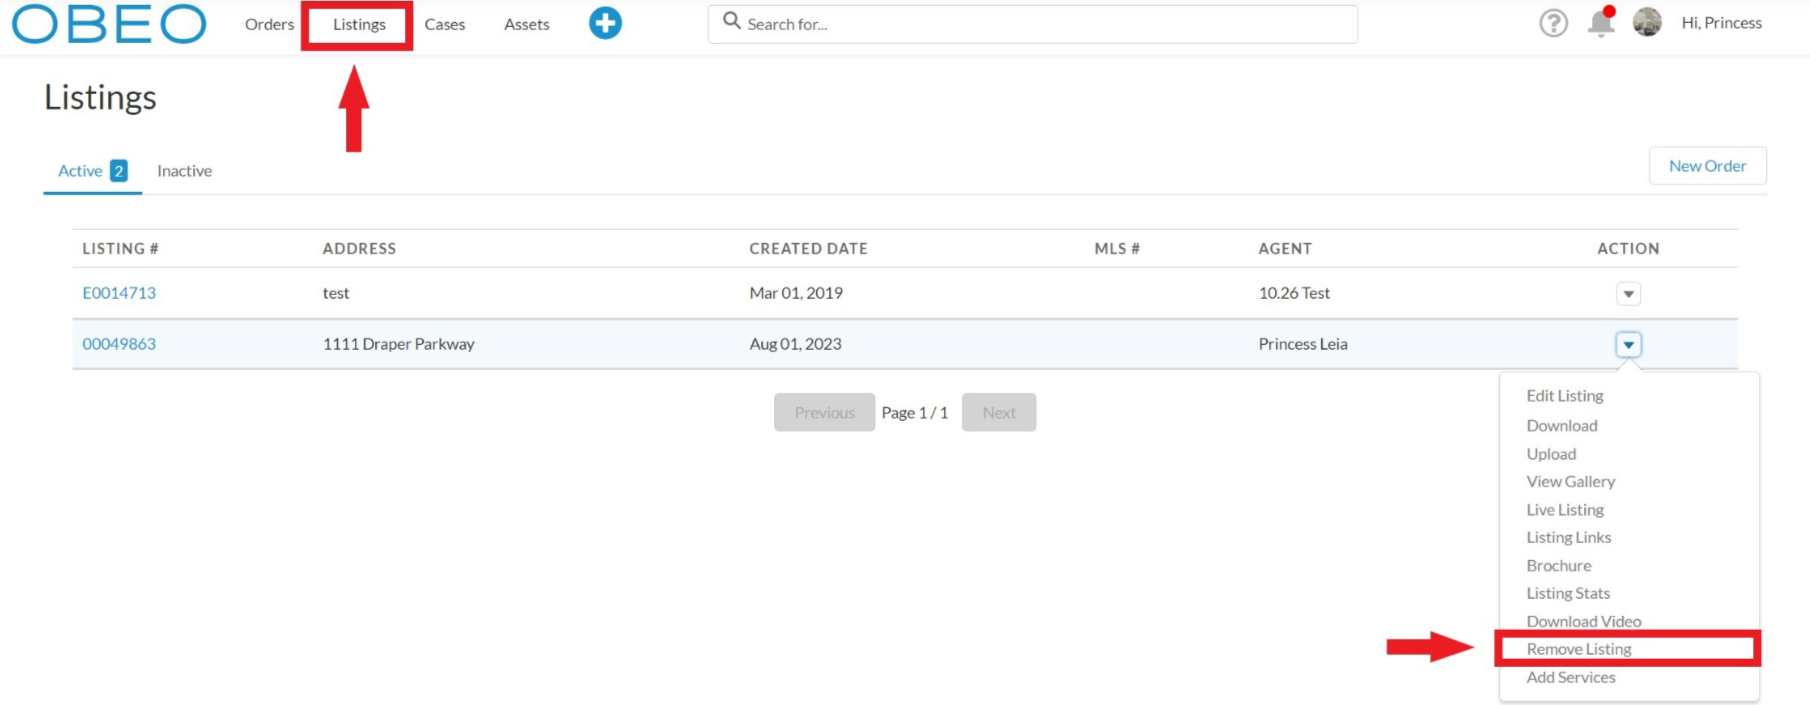Choose Download from the action menu
This screenshot has height=705, width=1810.
[1562, 426]
